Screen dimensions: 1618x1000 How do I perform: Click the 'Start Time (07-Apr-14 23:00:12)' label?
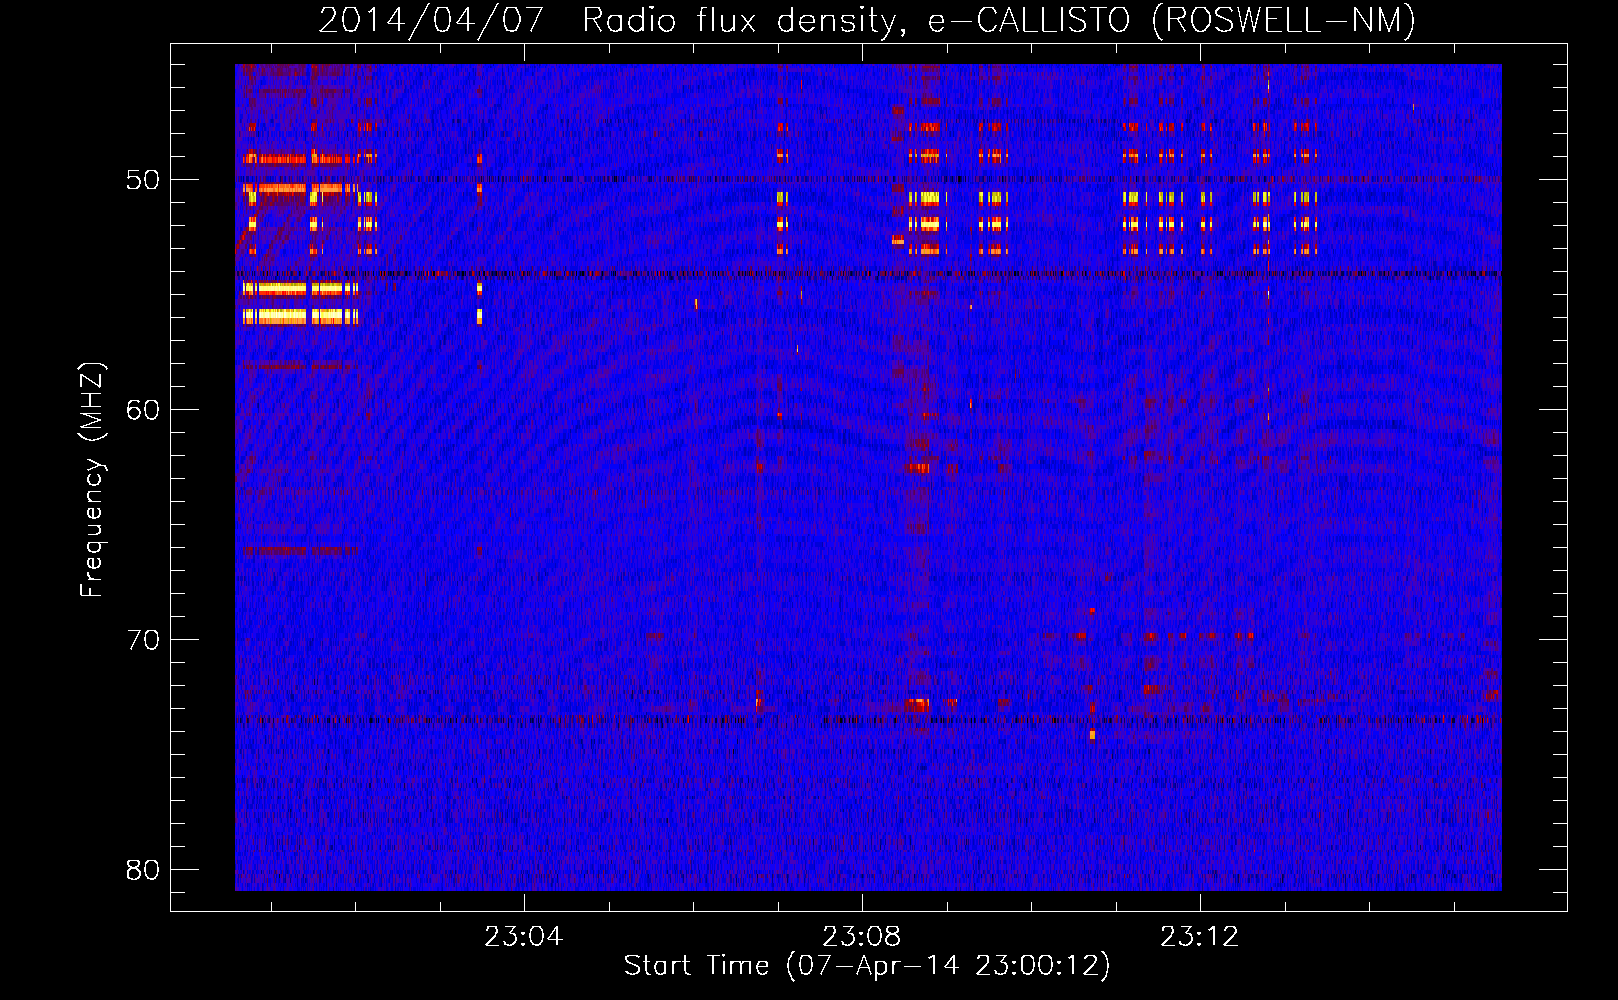point(867,966)
